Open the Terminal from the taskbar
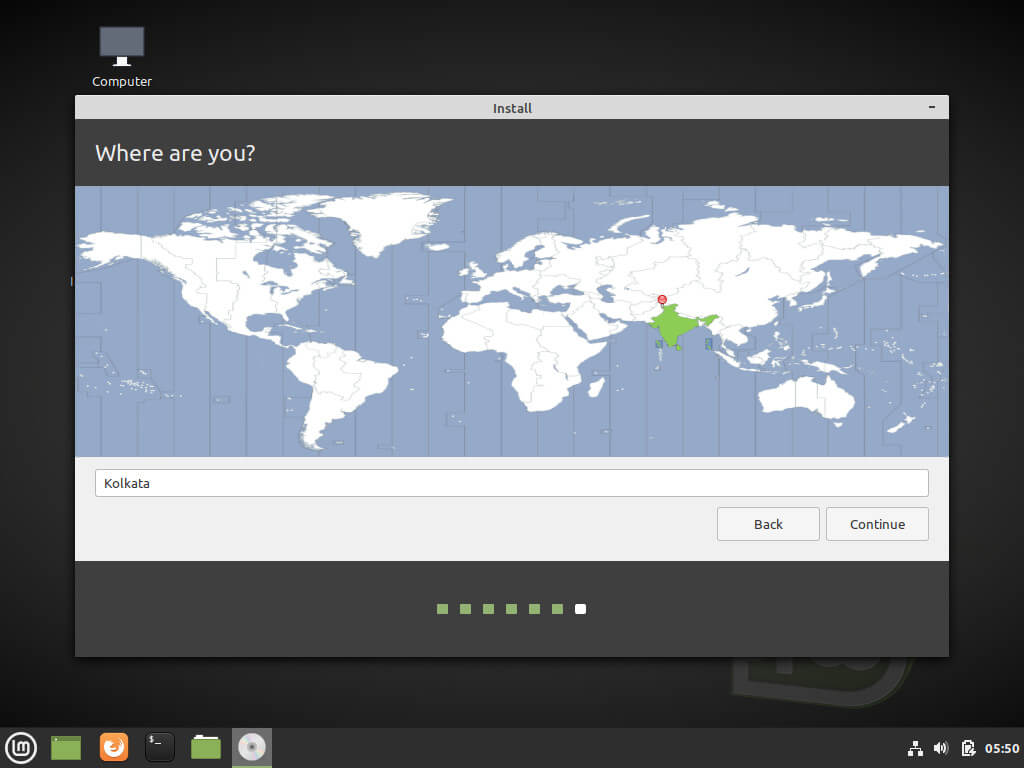1024x768 pixels. (160, 747)
